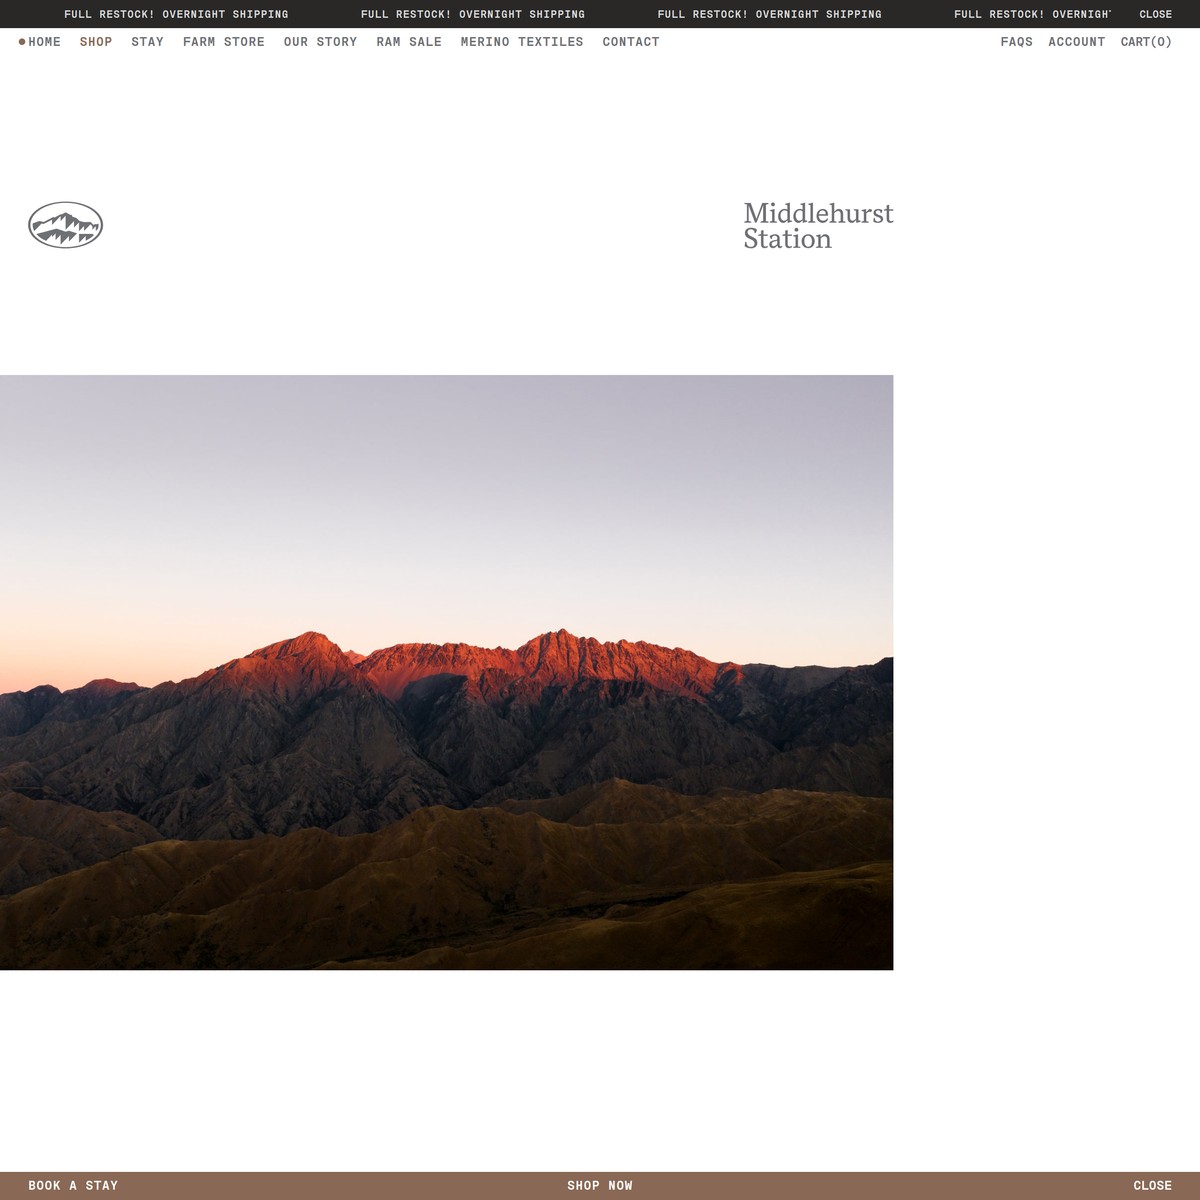Viewport: 1200px width, 1200px height.
Task: Open the Shop menu item
Action: (x=96, y=42)
